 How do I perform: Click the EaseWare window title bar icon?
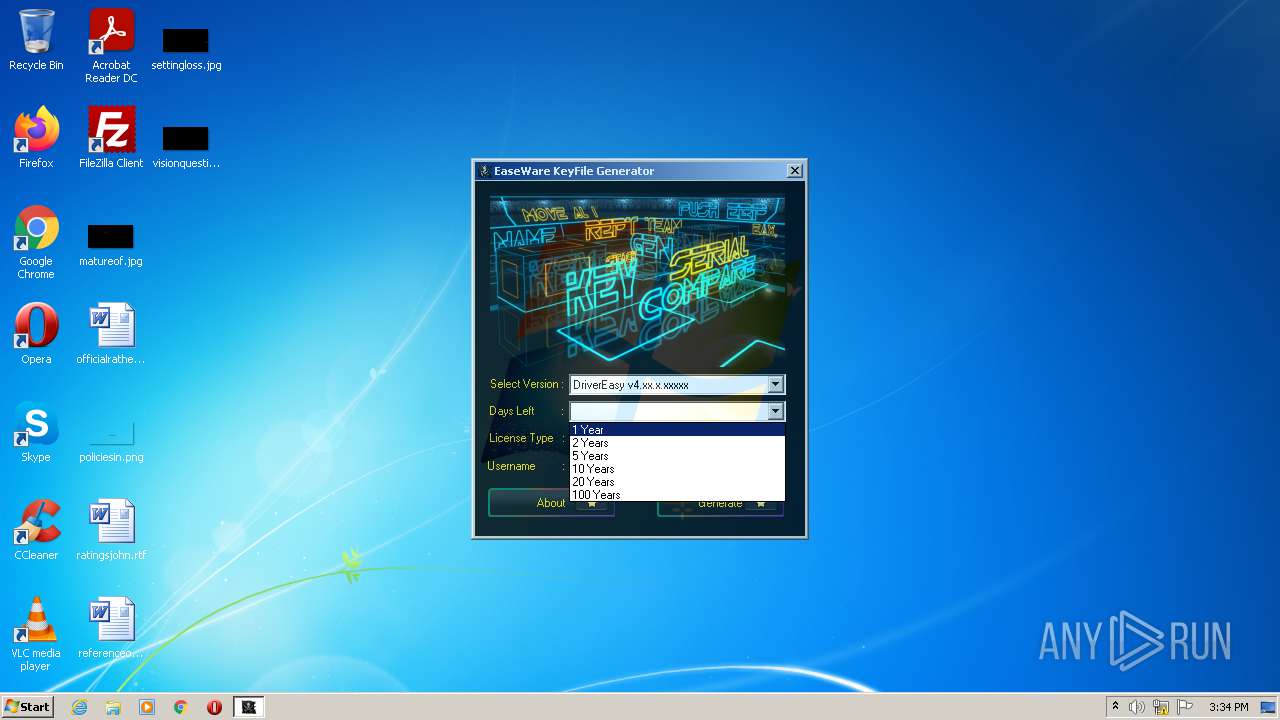(x=484, y=171)
